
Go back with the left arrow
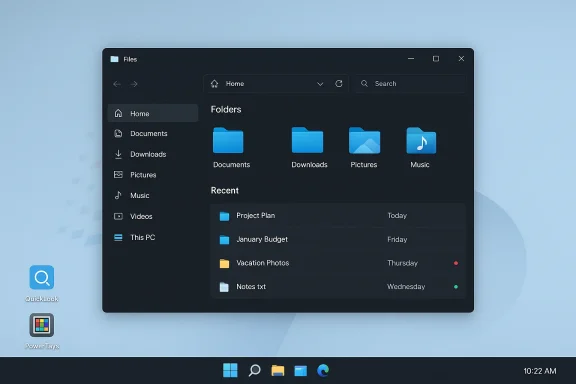point(117,84)
